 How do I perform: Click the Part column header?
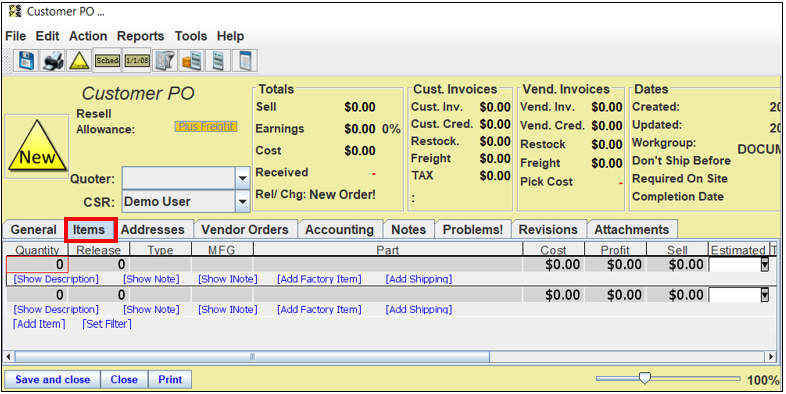[x=388, y=250]
